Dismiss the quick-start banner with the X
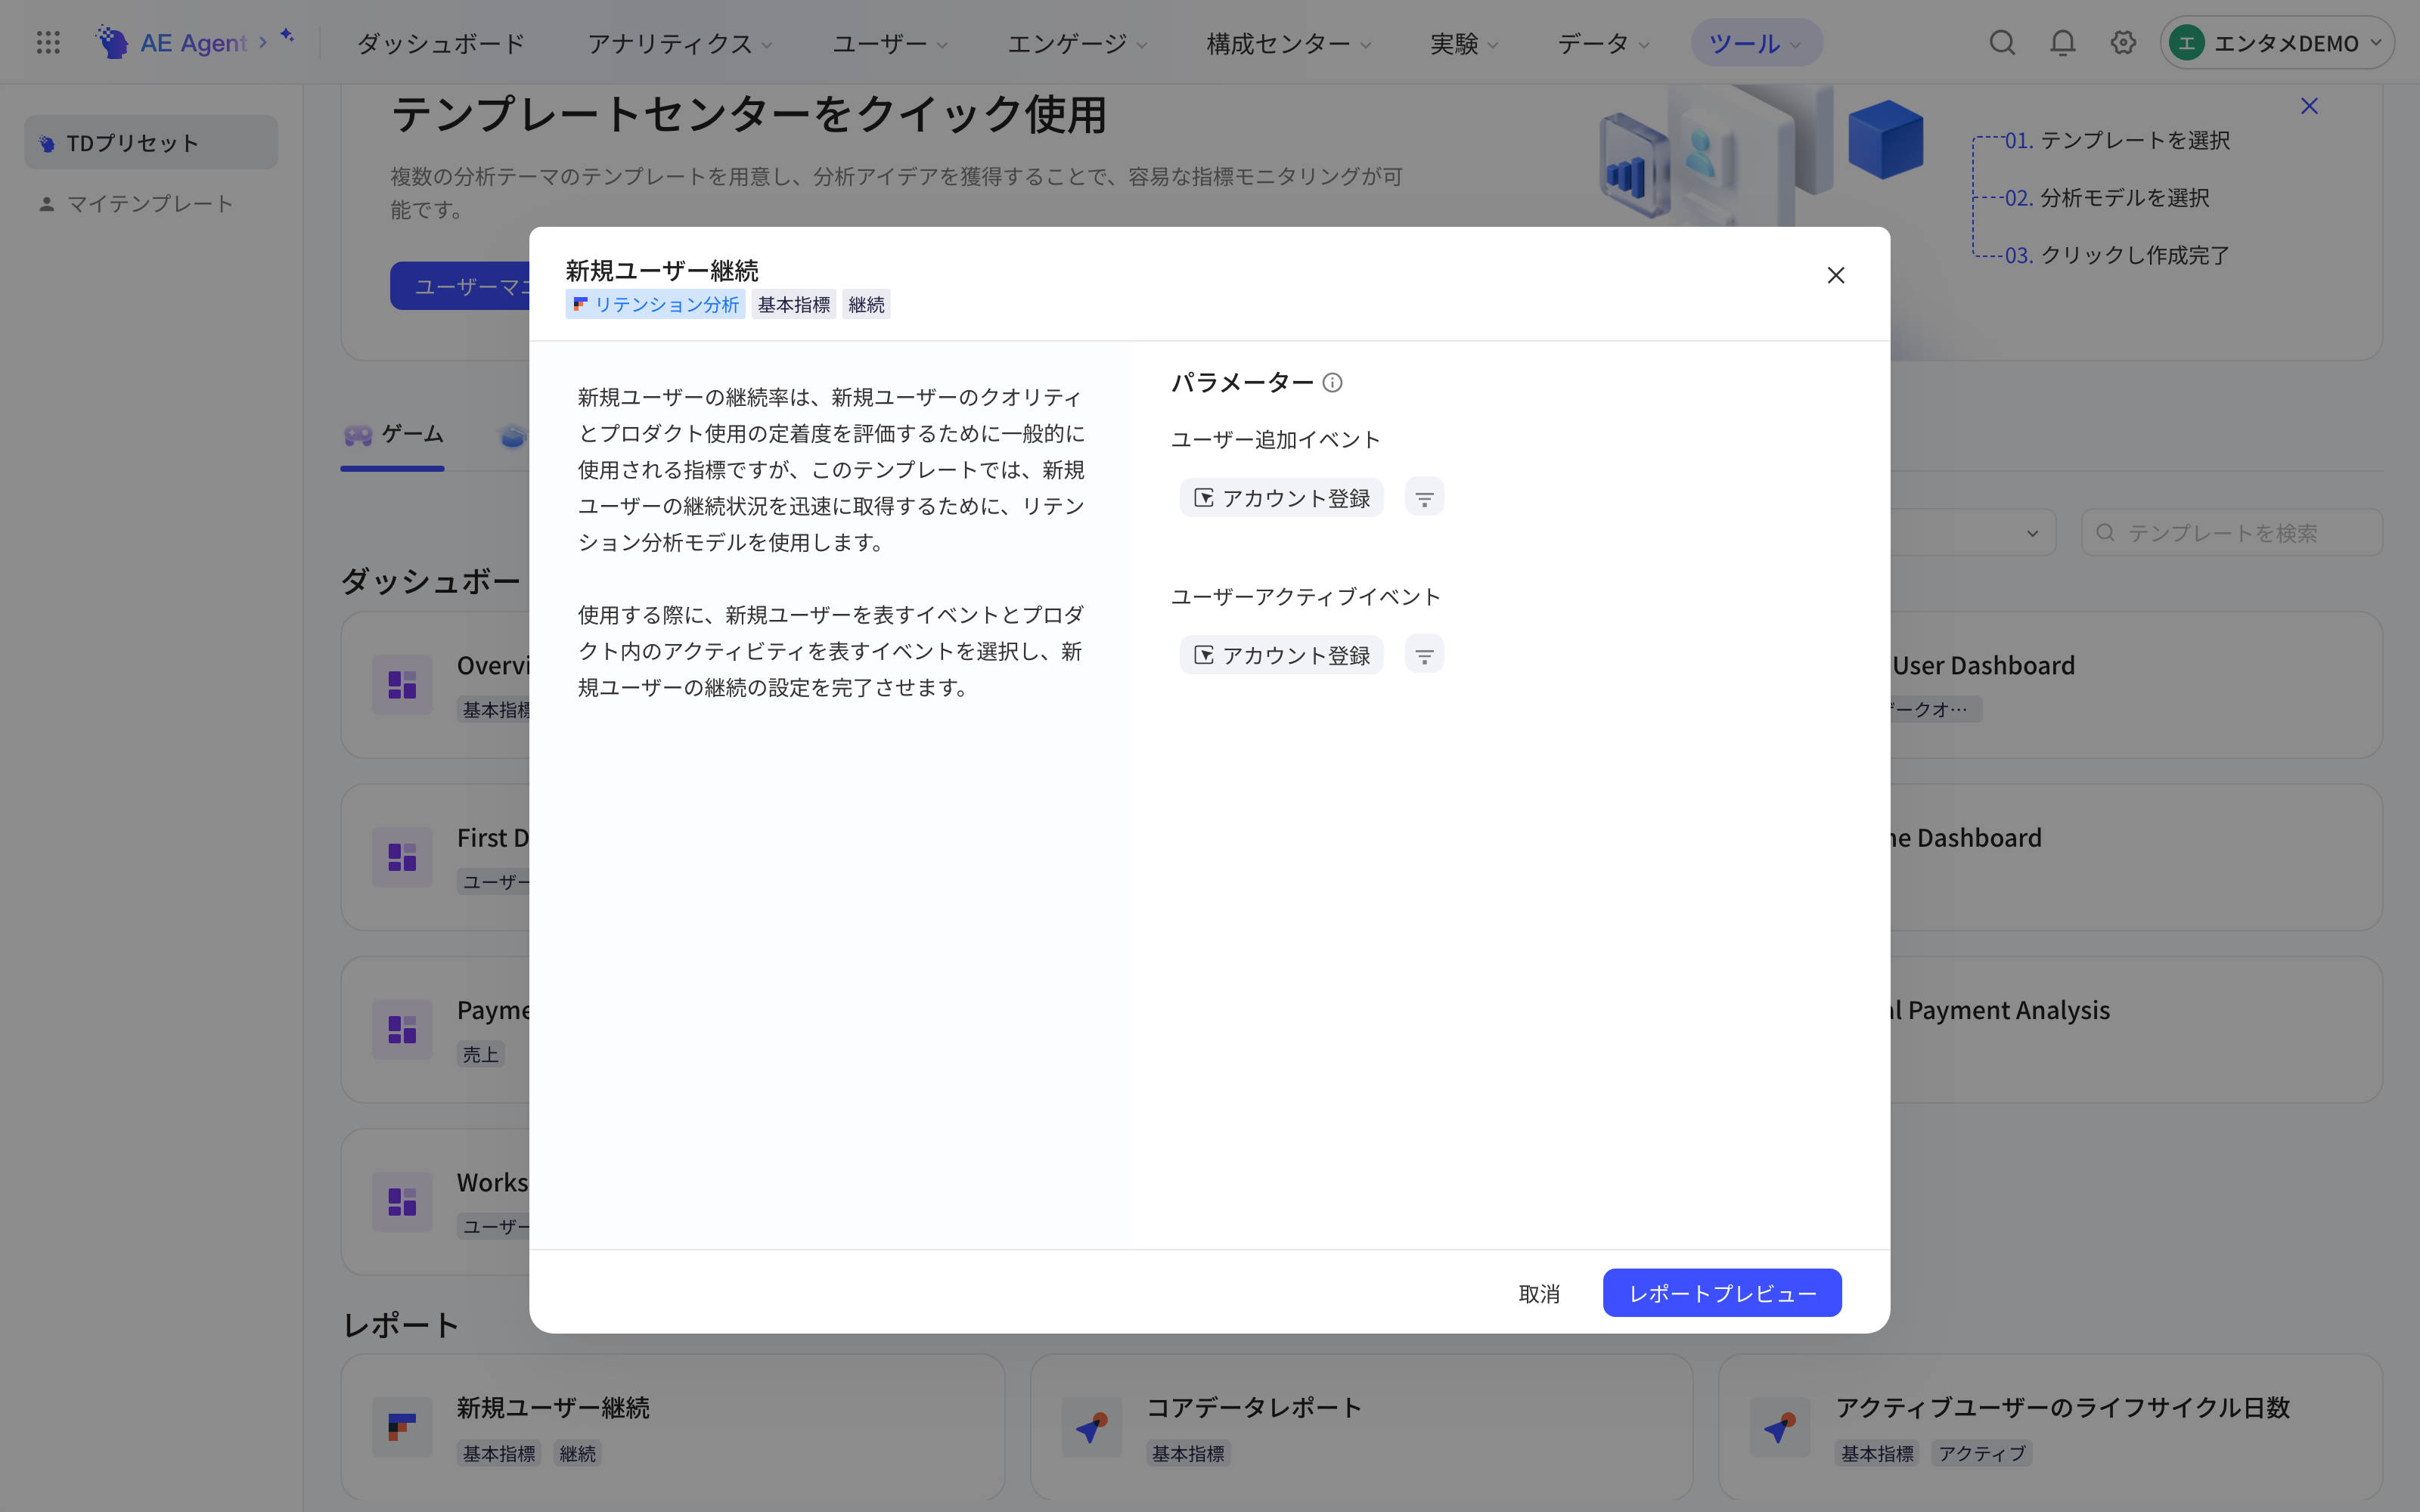Screen dimensions: 2420x1512 [2309, 106]
